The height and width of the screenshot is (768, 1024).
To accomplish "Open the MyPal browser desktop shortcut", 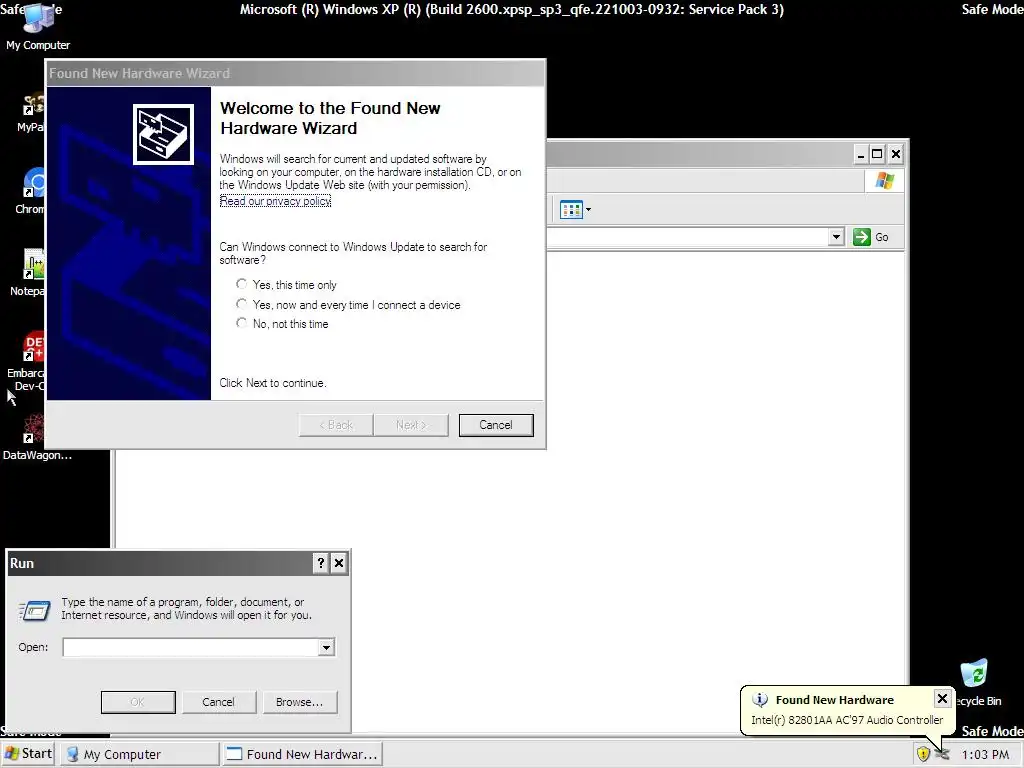I will coord(31,112).
